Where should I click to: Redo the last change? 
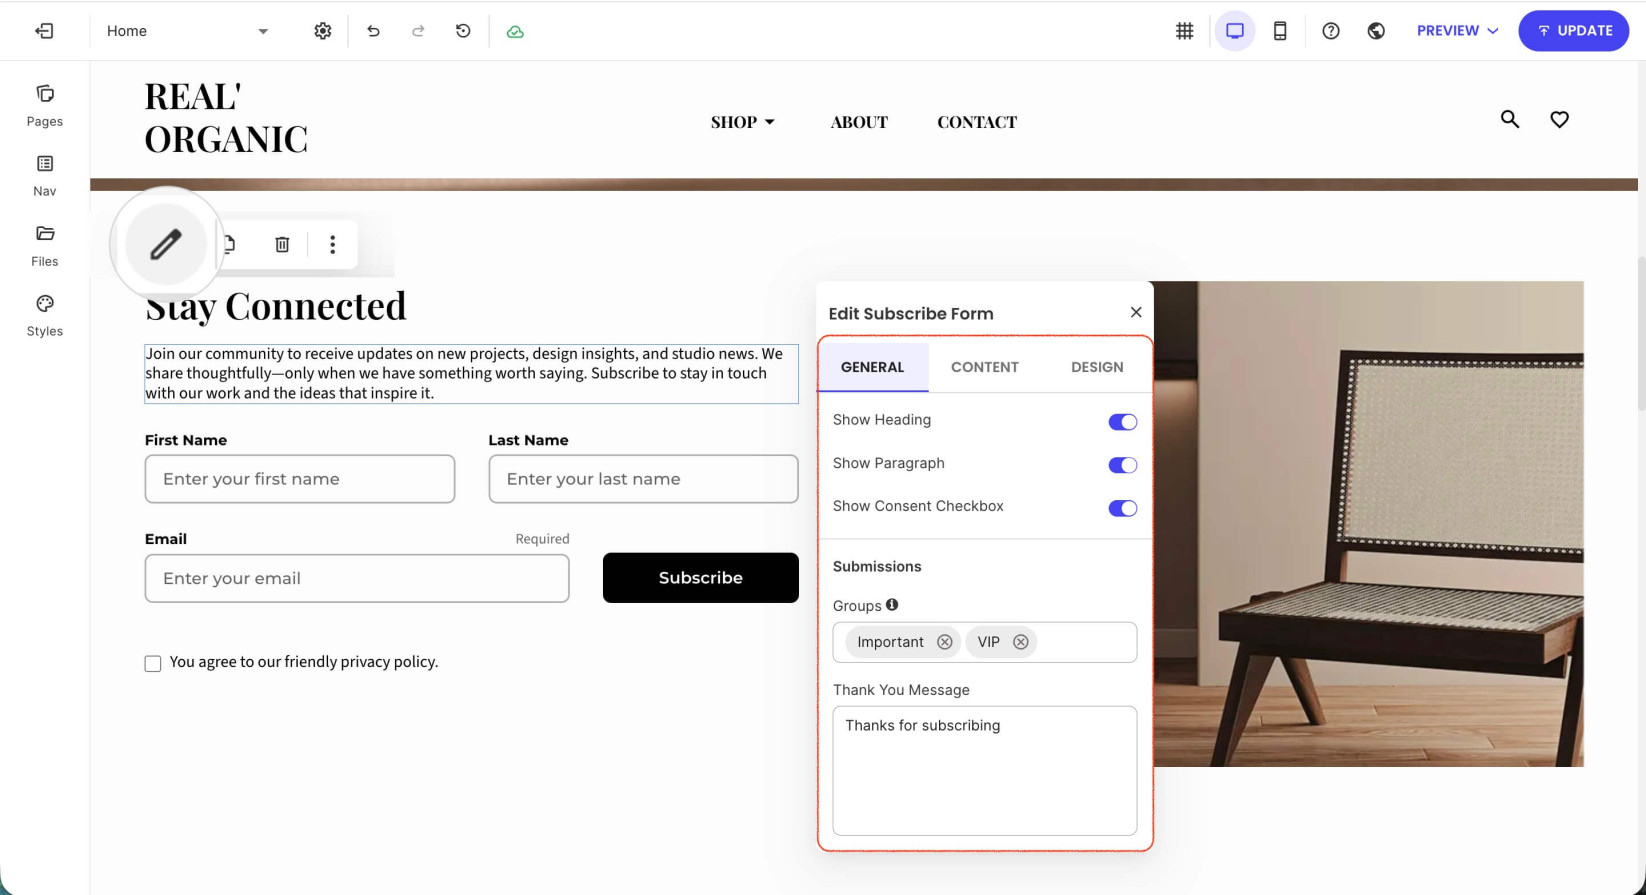coord(418,31)
